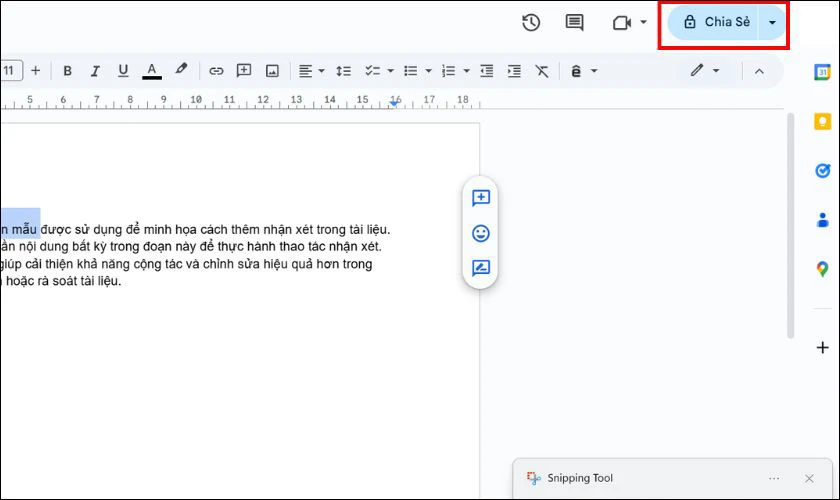
Task: Open the text color picker
Action: pos(152,70)
